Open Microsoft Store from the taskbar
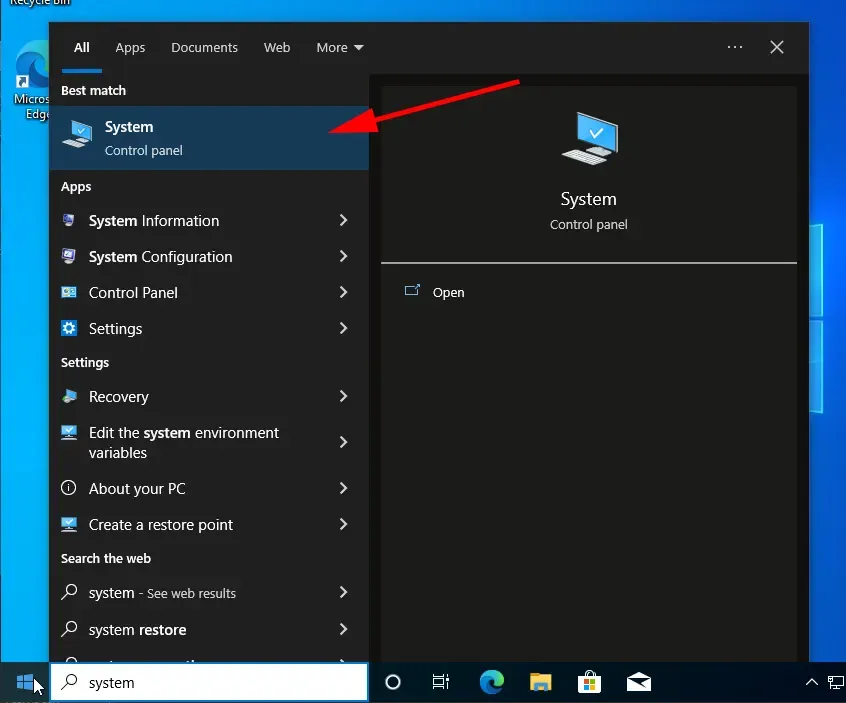The image size is (846, 703). 589,682
